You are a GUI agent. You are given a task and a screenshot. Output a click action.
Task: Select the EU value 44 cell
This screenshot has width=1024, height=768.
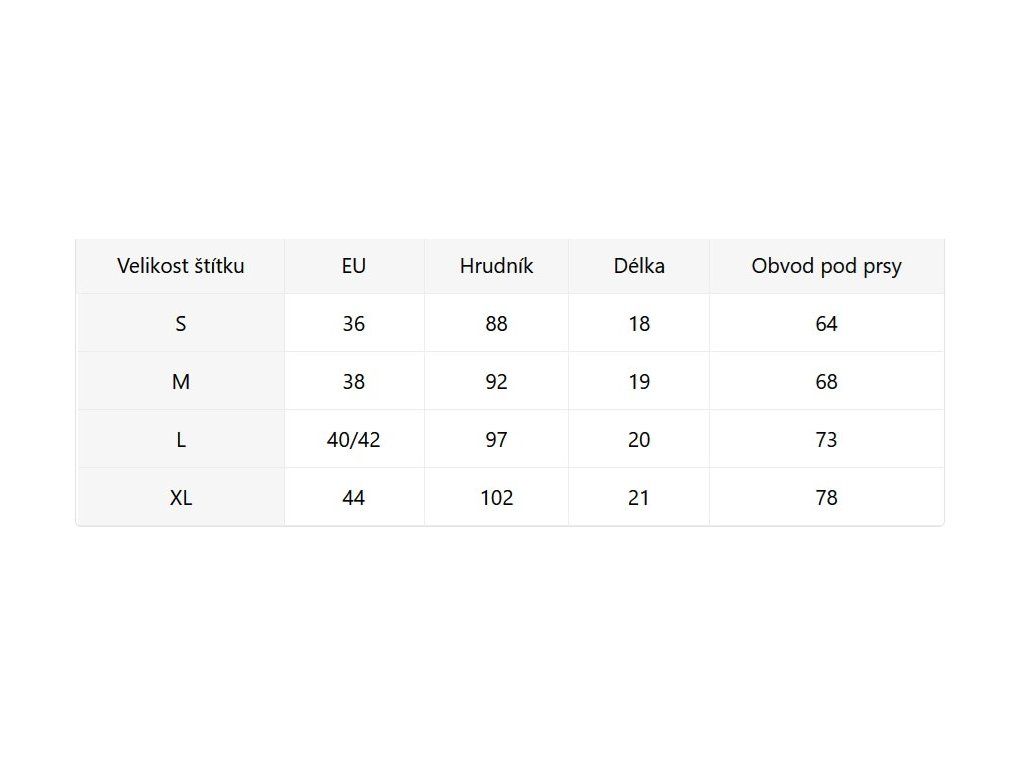(354, 498)
